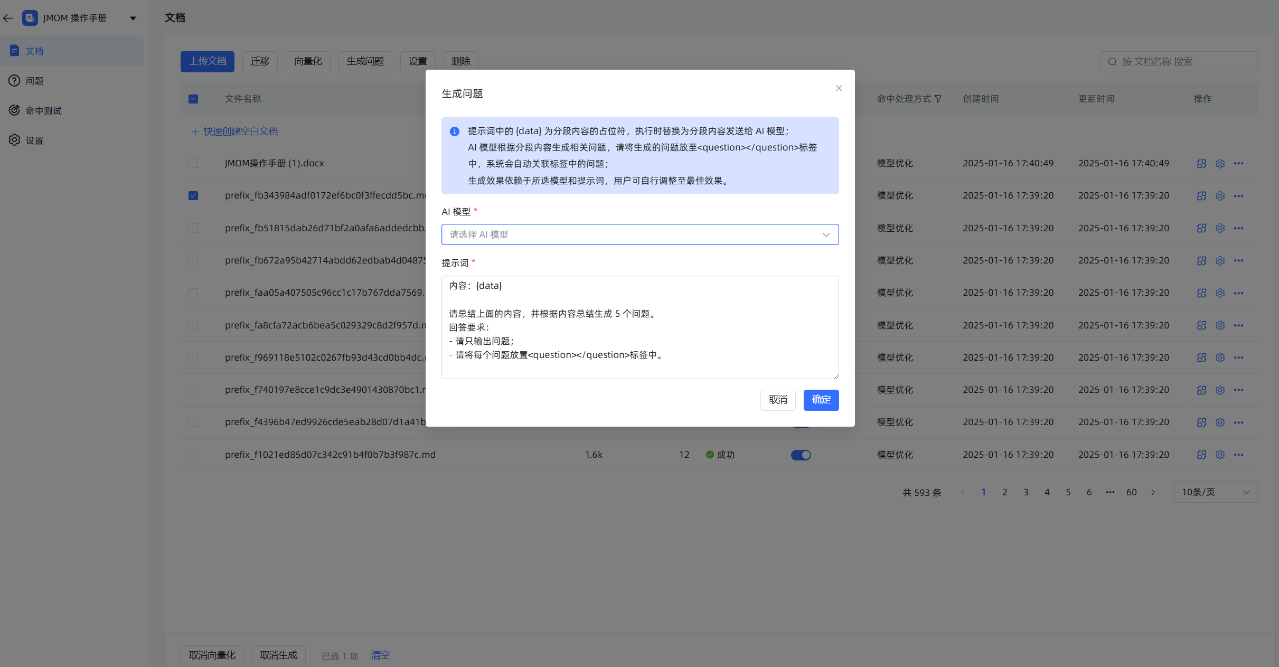Click the 清空 link in bottom bar
The height and width of the screenshot is (667, 1279).
tap(380, 655)
